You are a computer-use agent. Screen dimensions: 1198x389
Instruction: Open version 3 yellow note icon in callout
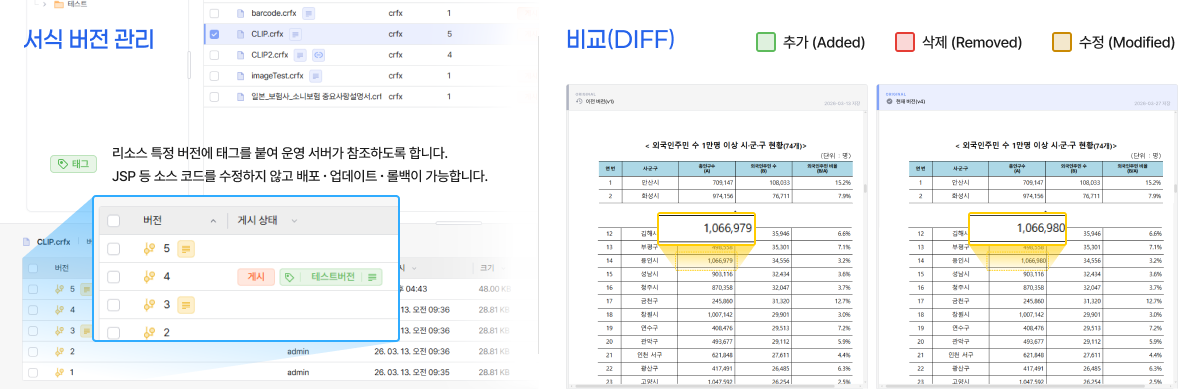click(x=186, y=305)
